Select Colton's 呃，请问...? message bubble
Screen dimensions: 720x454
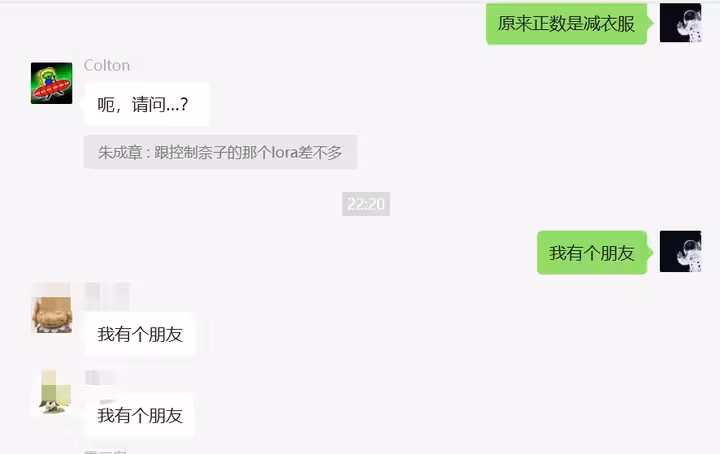(x=146, y=104)
